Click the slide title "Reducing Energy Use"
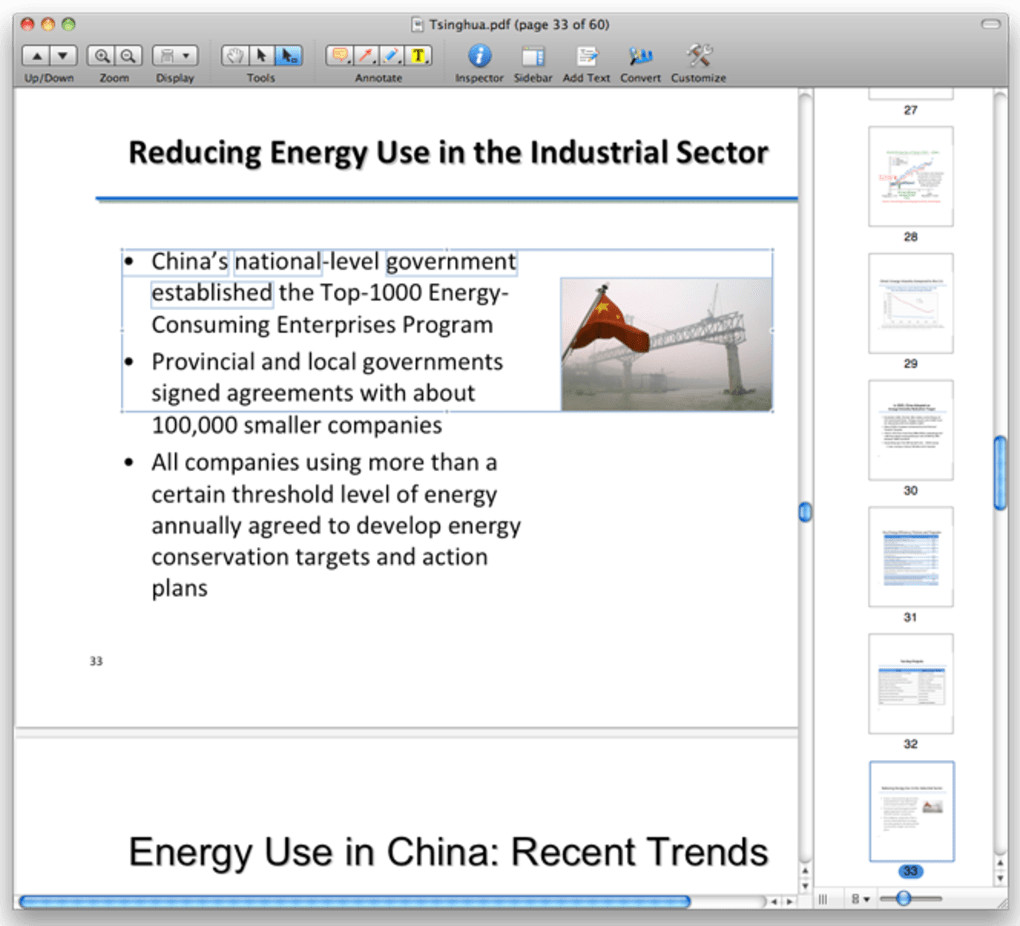 pos(448,152)
